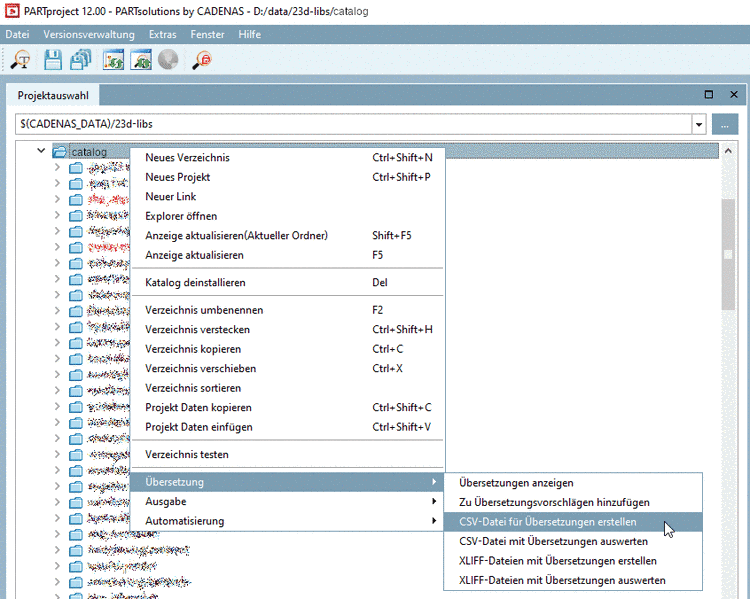Screen dimensions: 750x599
Task: Select the Neuer Link menu entry
Action: 288,197
